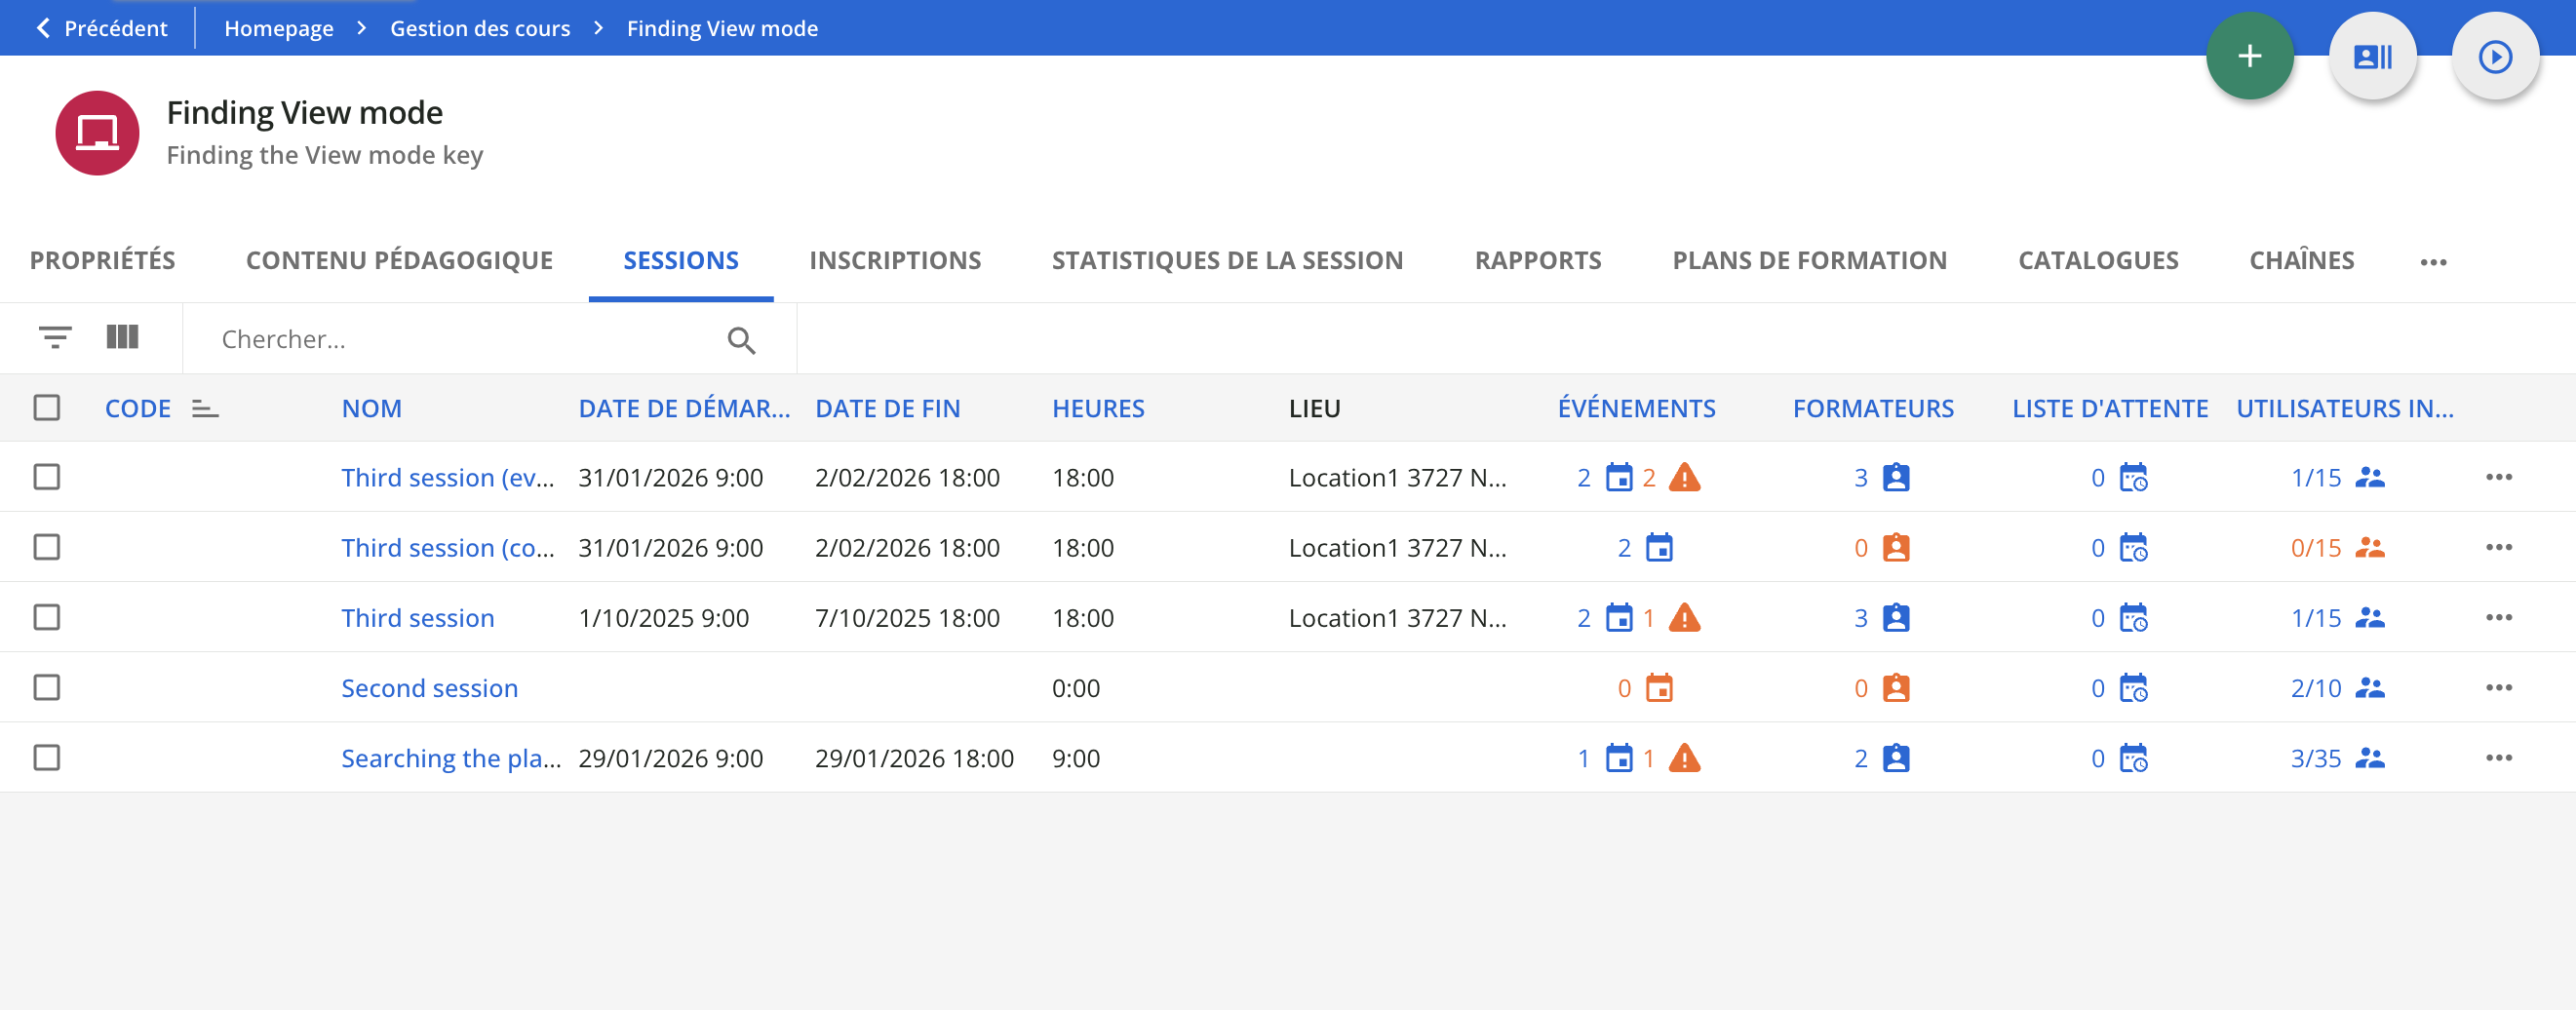Open the filter list icon
The image size is (2576, 1010).
pyautogui.click(x=55, y=338)
